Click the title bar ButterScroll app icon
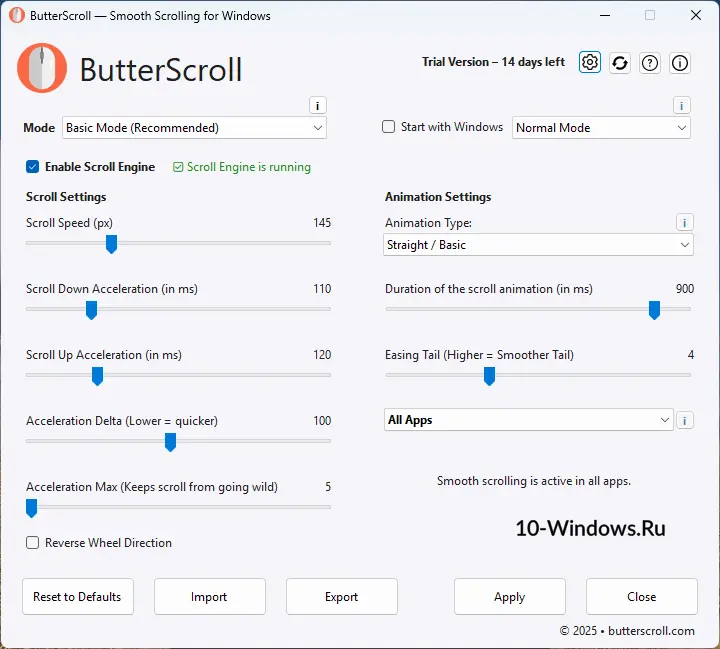This screenshot has width=720, height=649. click(17, 15)
